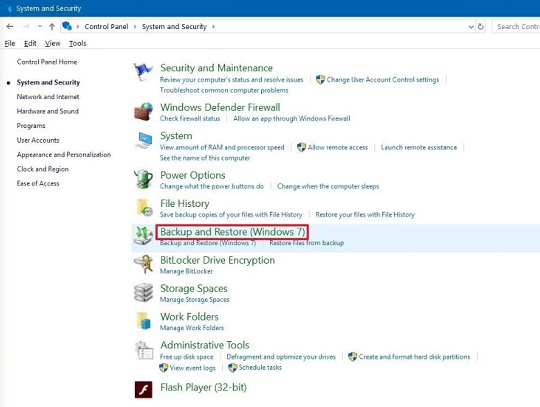Click the forward navigation arrow

(26, 27)
